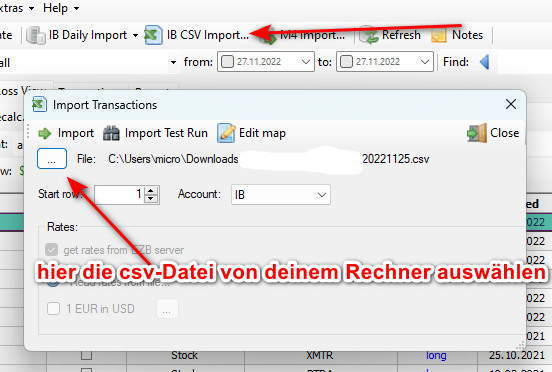Image resolution: width=552 pixels, height=372 pixels.
Task: Click the green Import arrow icon
Action: point(44,133)
